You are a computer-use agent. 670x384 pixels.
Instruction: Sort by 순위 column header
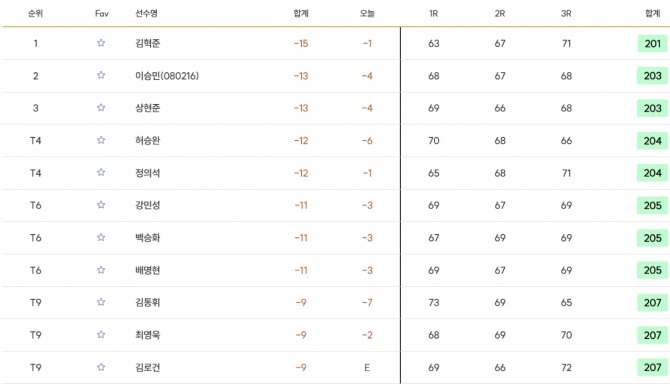click(x=35, y=13)
